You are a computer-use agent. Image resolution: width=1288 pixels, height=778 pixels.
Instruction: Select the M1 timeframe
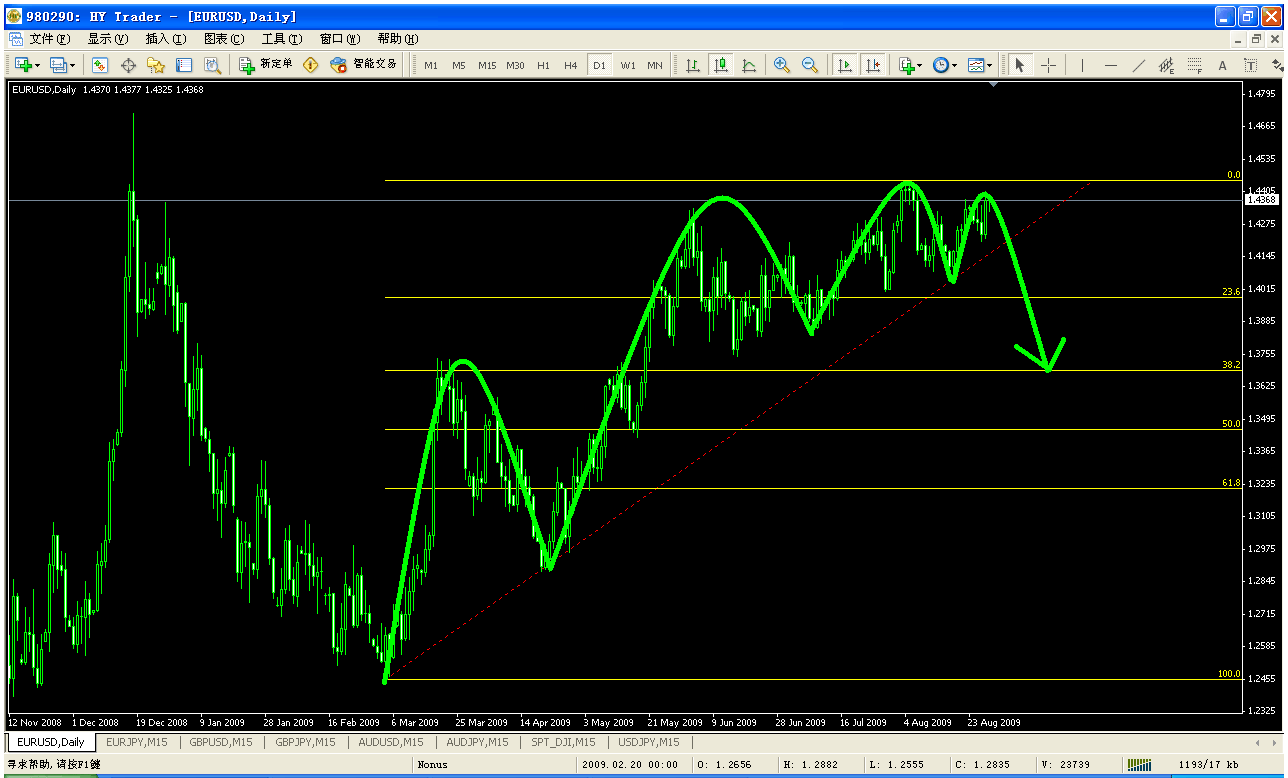coord(431,65)
